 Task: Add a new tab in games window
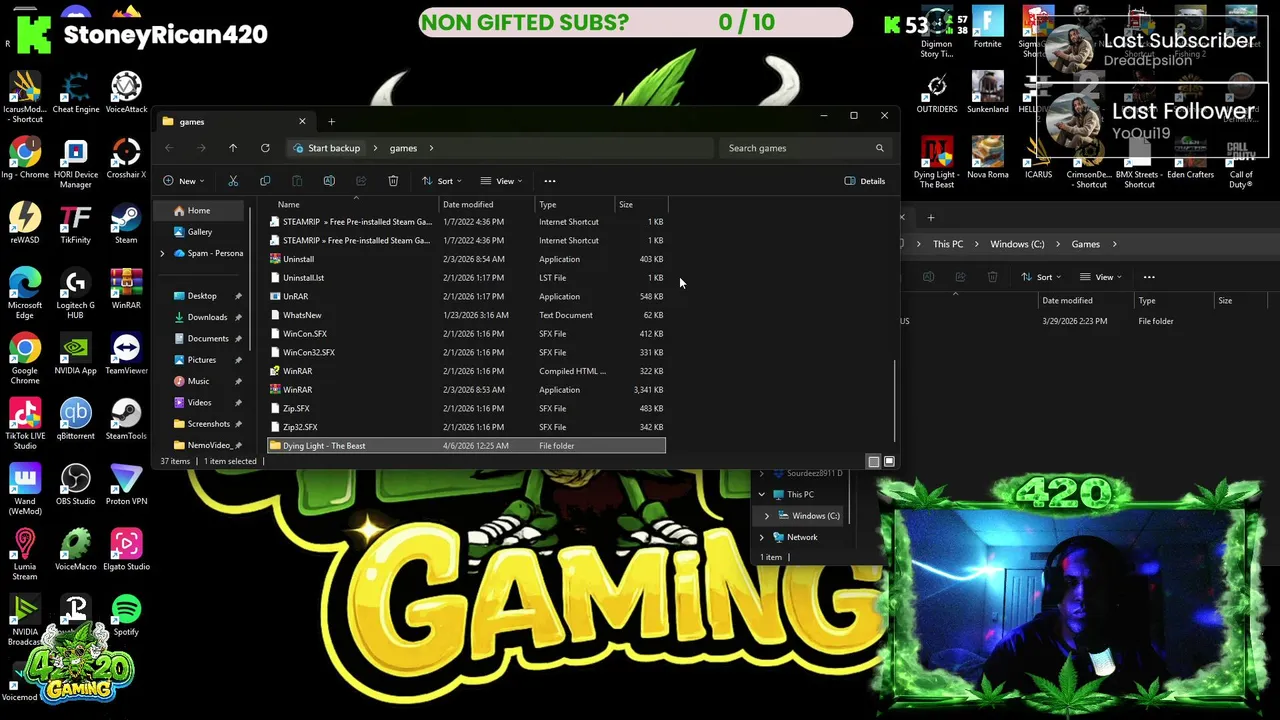(332, 122)
